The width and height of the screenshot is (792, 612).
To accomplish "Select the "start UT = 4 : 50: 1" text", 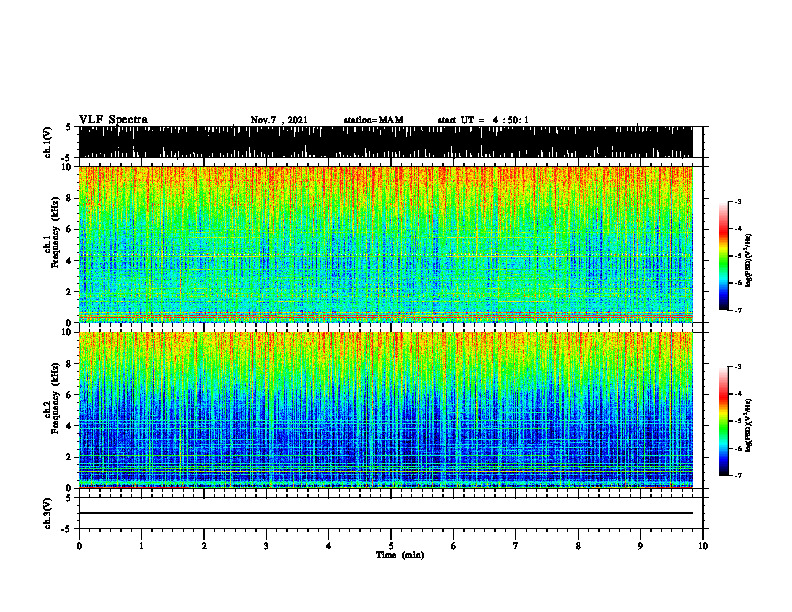I will click(483, 120).
